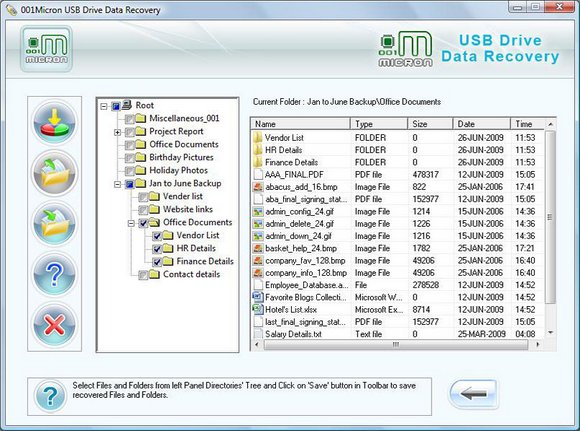Click the Hotel's List.xlsx Excel file icon
Viewport: 580px width, 431px height.
tap(257, 309)
